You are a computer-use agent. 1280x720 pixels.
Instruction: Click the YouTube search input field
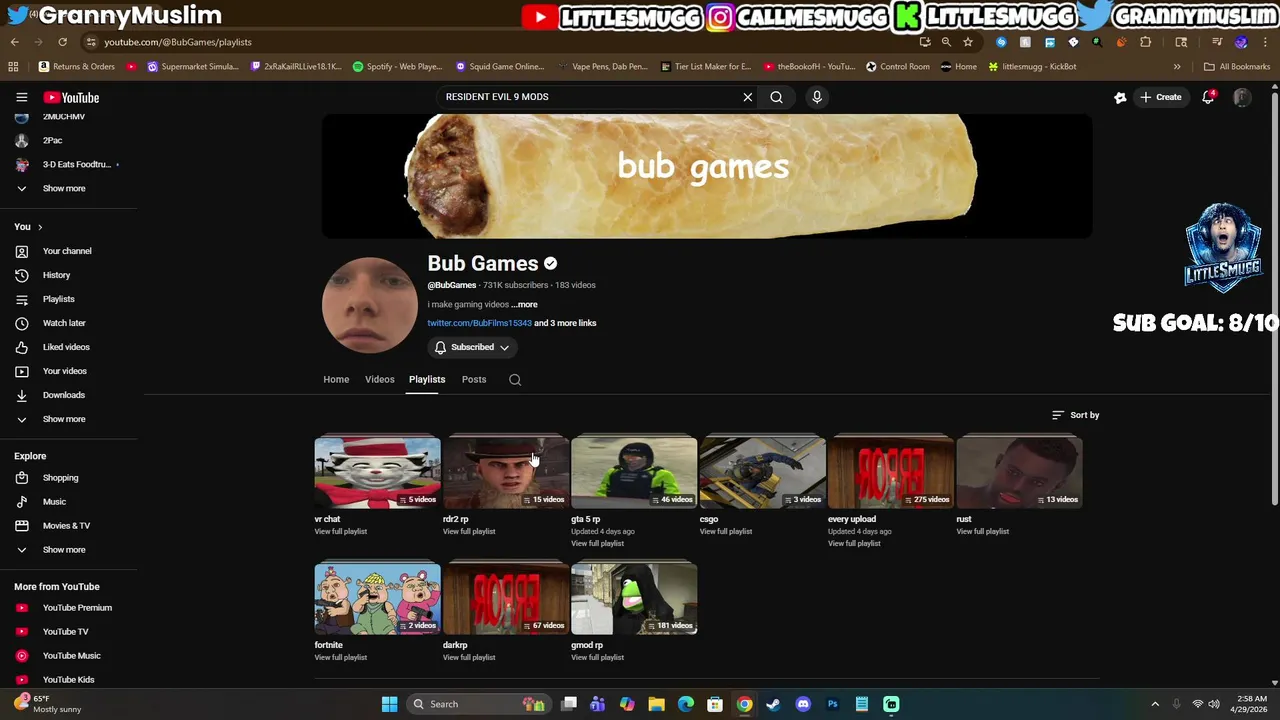[x=590, y=97]
